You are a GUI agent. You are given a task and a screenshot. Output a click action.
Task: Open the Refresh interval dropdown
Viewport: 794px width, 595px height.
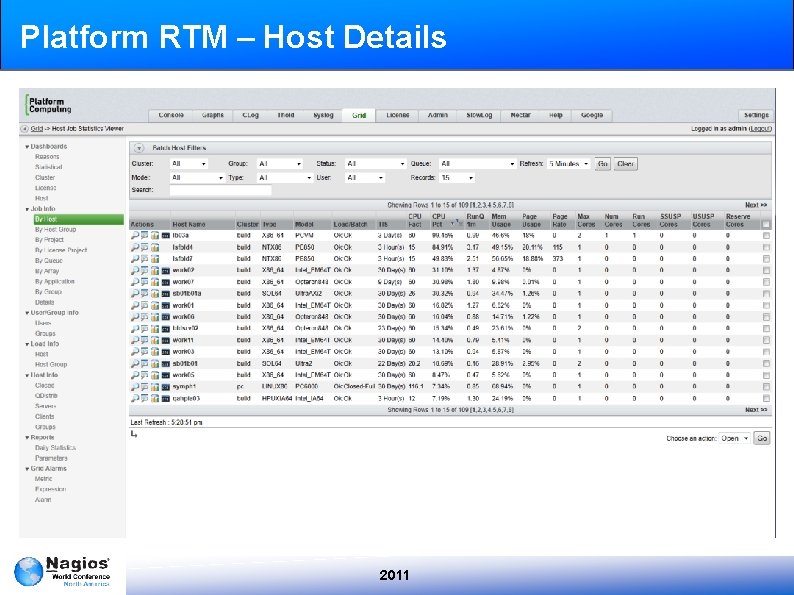coord(569,164)
